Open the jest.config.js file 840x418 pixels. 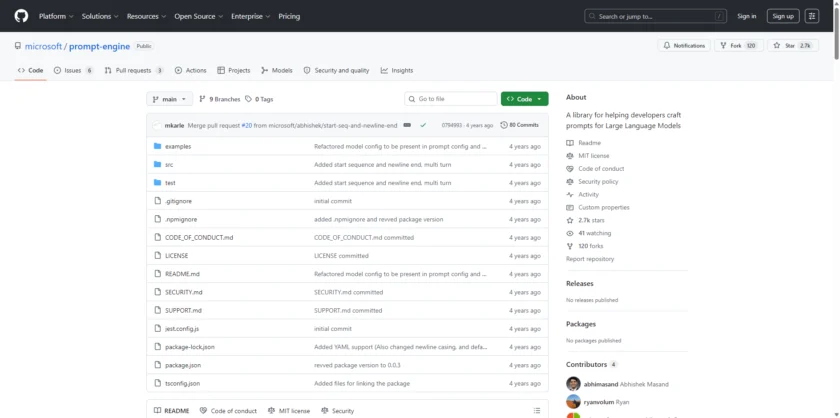pyautogui.click(x=182, y=329)
